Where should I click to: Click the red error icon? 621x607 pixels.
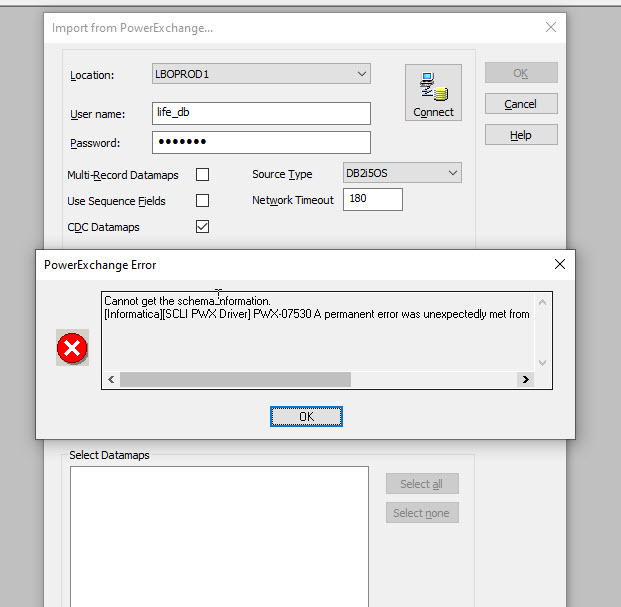point(72,347)
